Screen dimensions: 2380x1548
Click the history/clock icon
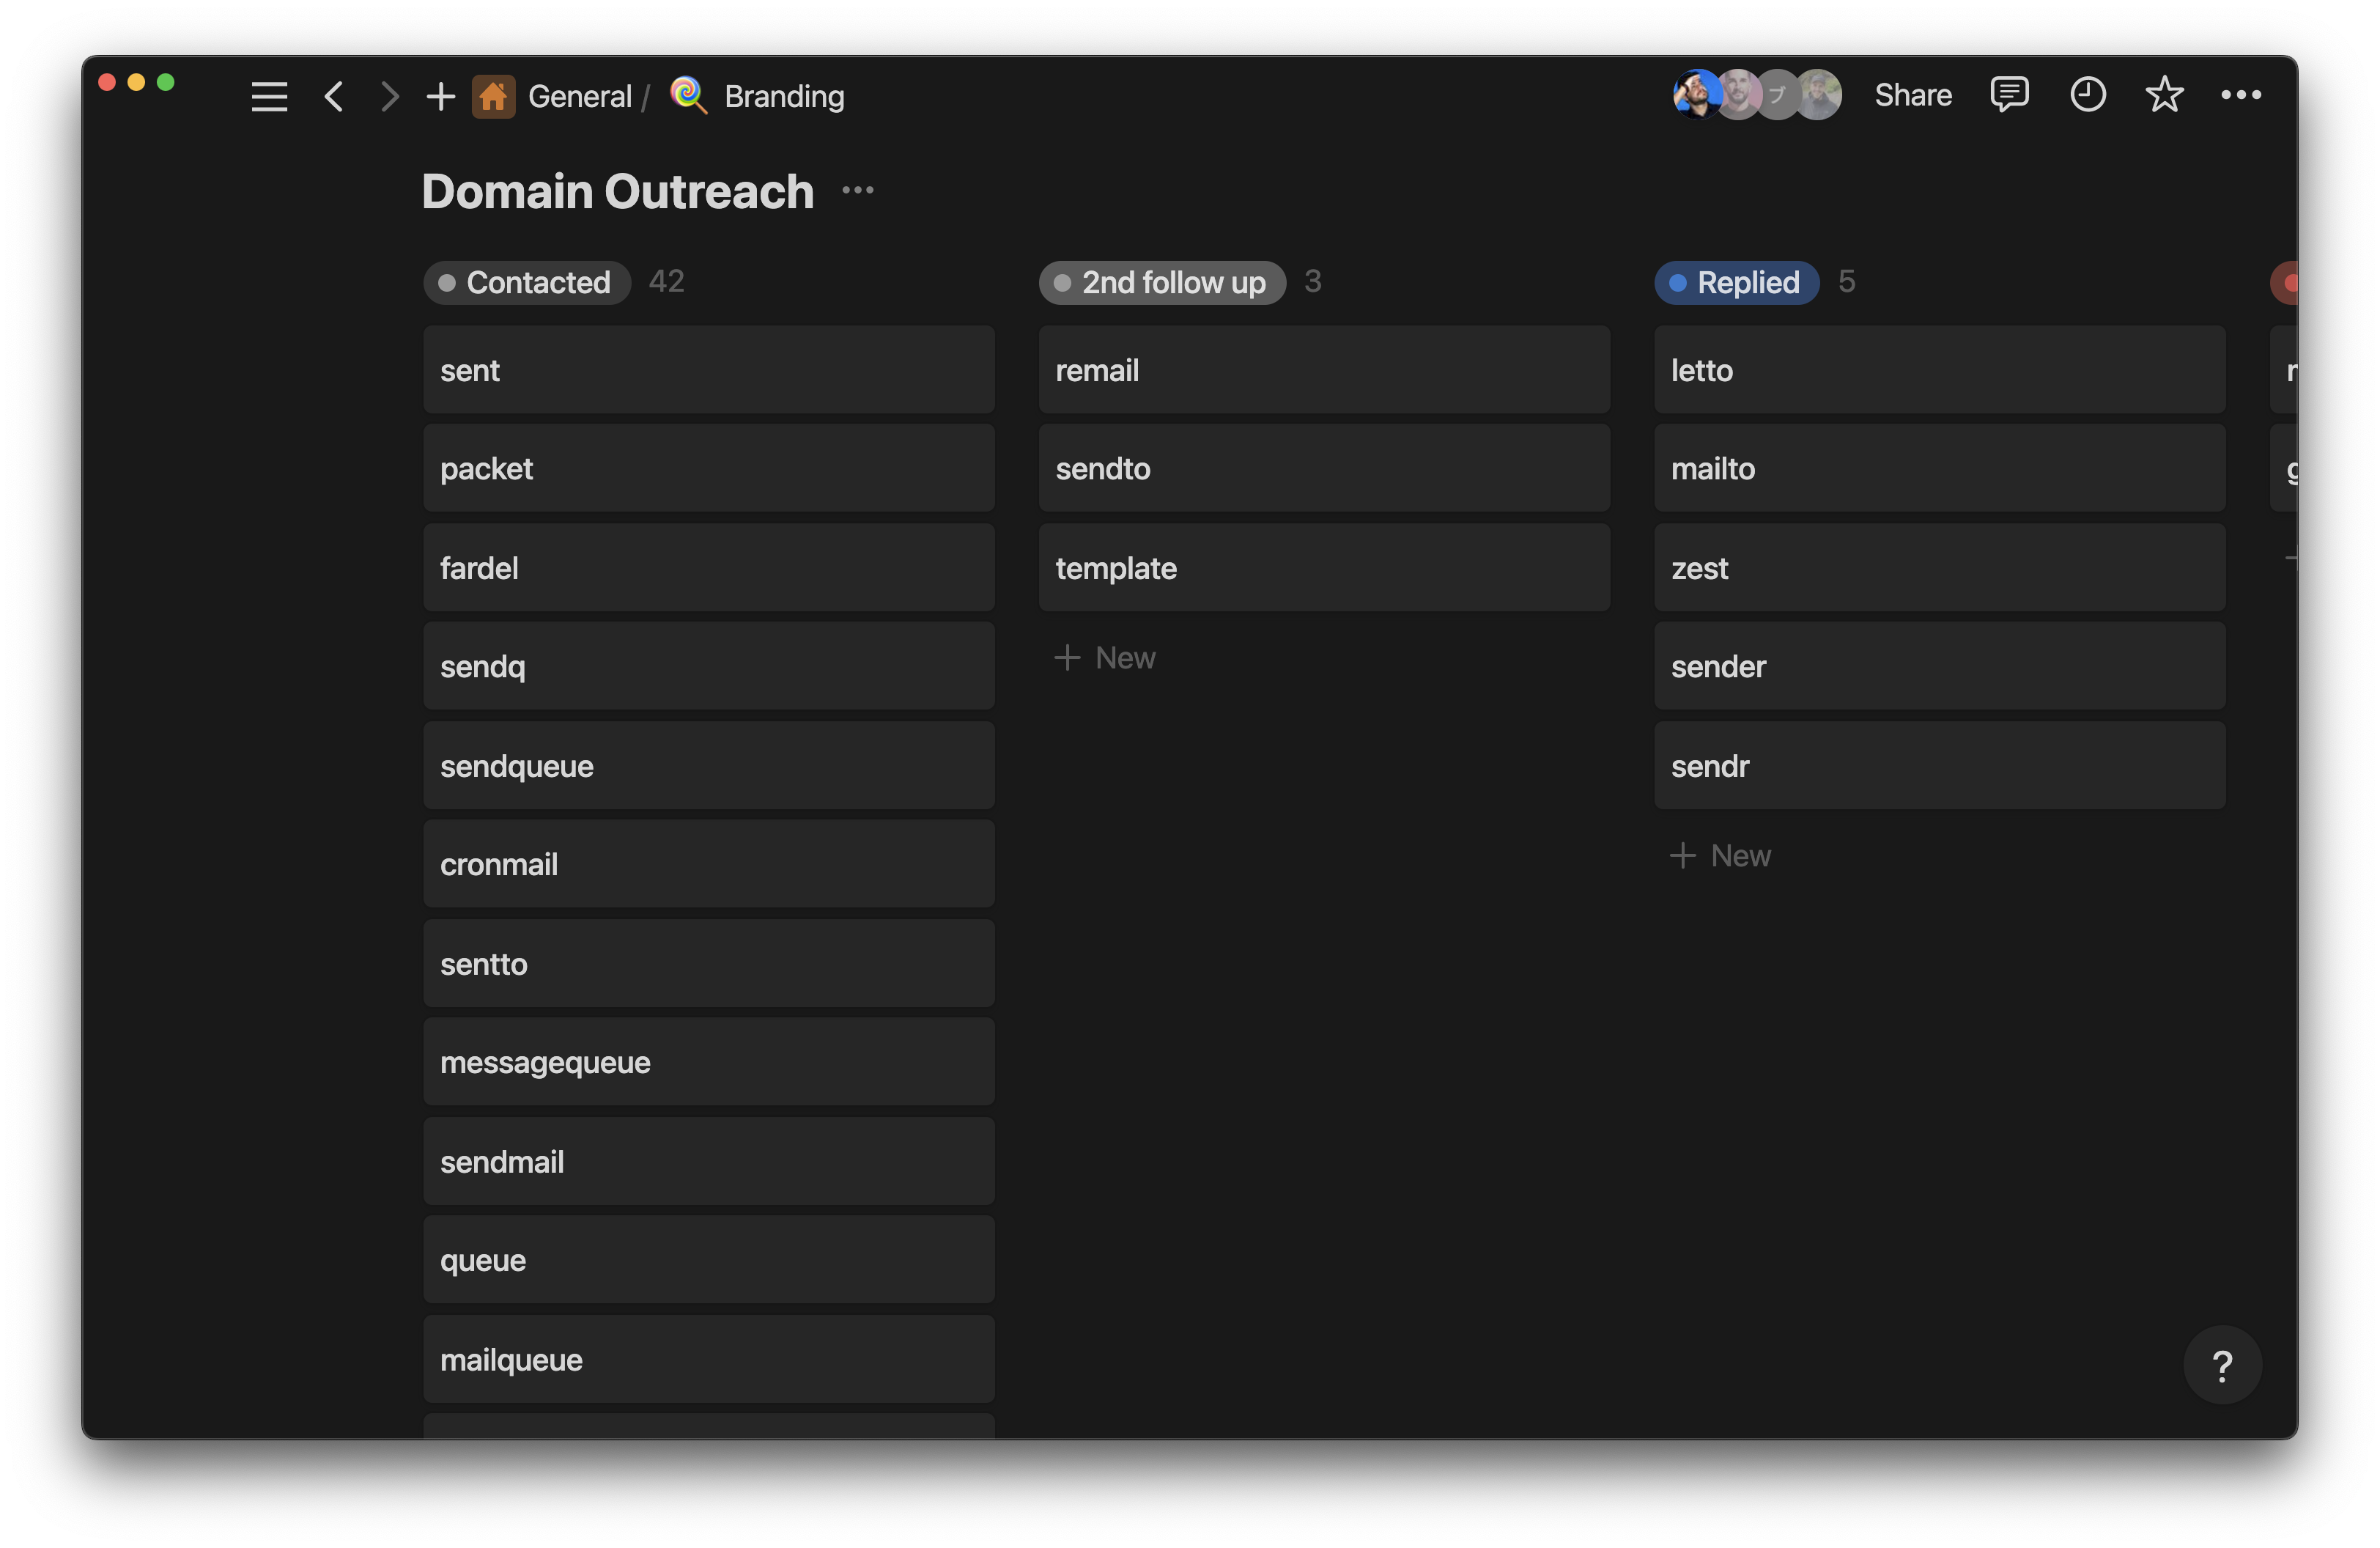click(2087, 95)
